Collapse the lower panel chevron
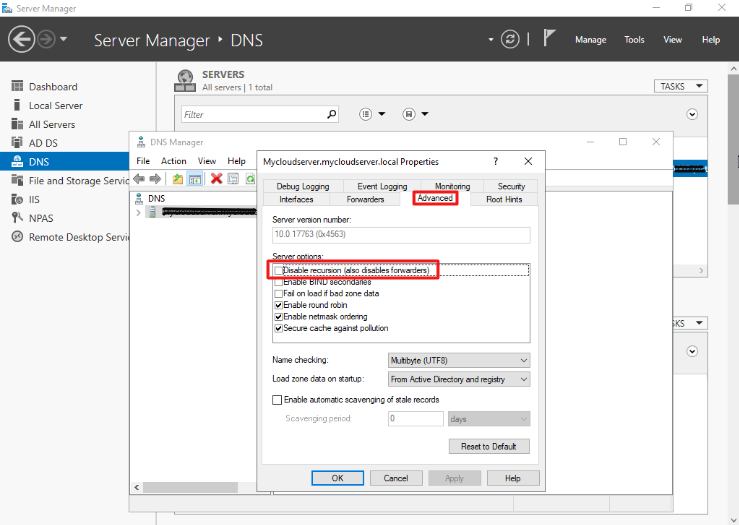 coord(692,351)
